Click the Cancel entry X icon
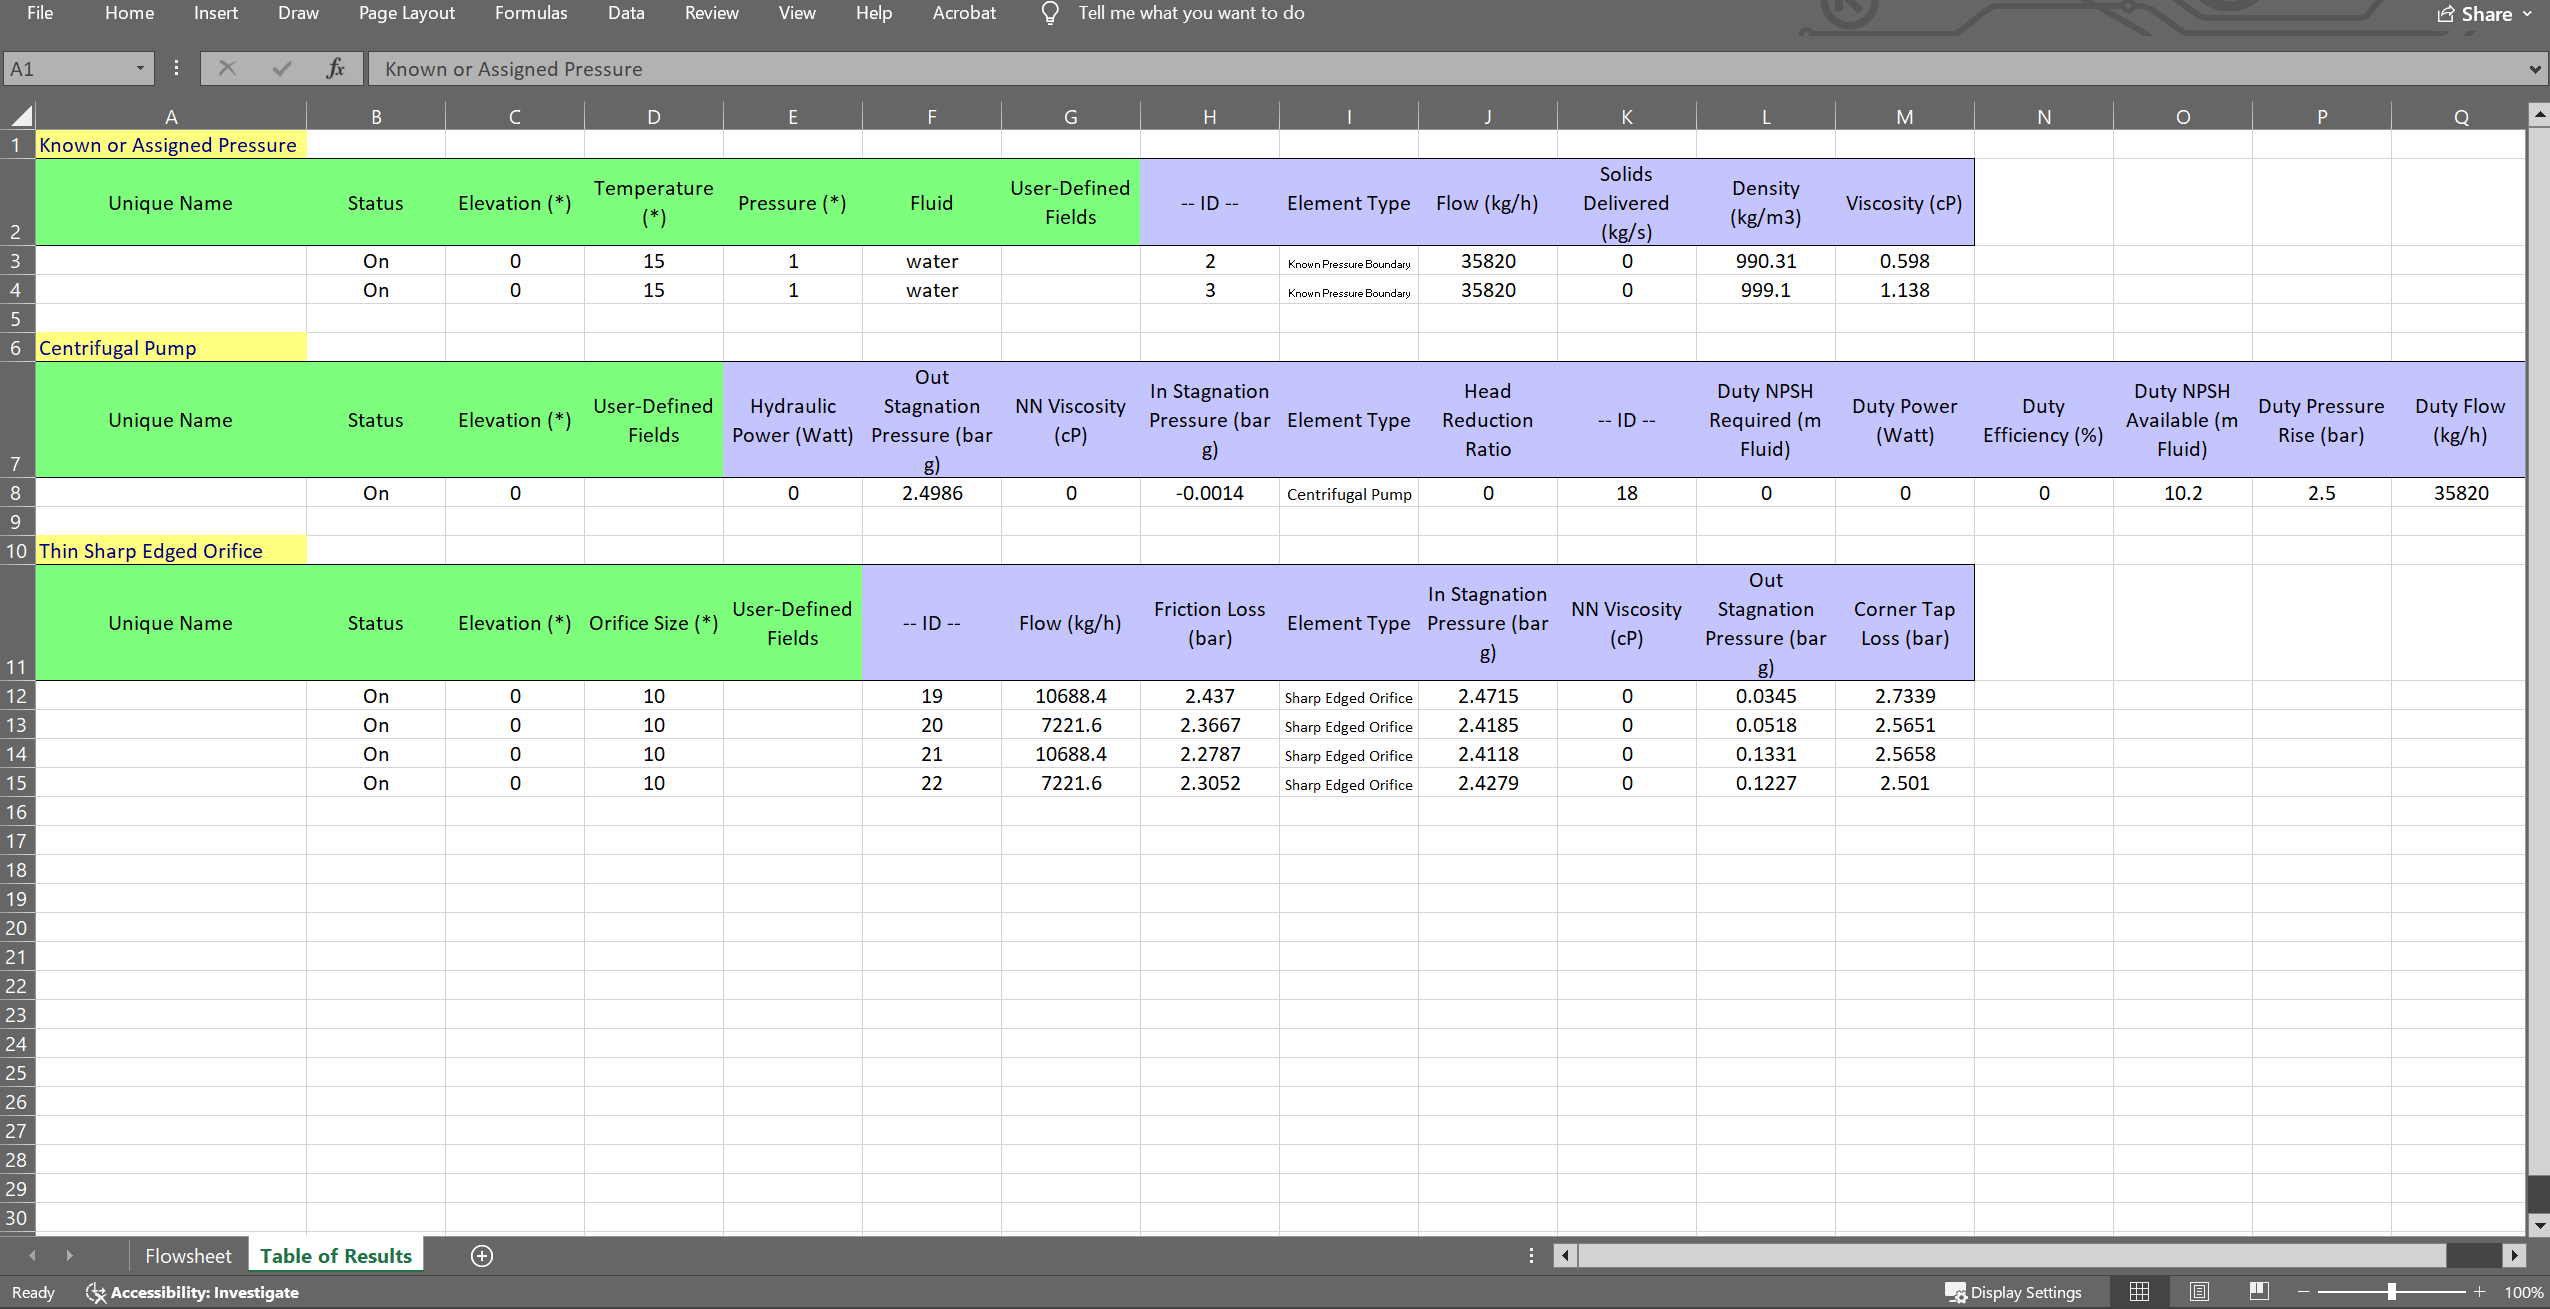The image size is (2550, 1309). (x=227, y=69)
